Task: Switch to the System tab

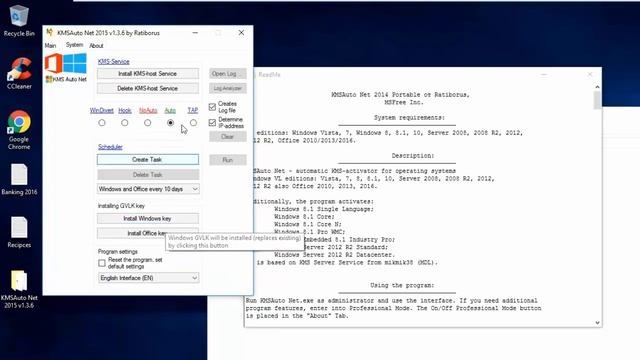Action: 74,45
